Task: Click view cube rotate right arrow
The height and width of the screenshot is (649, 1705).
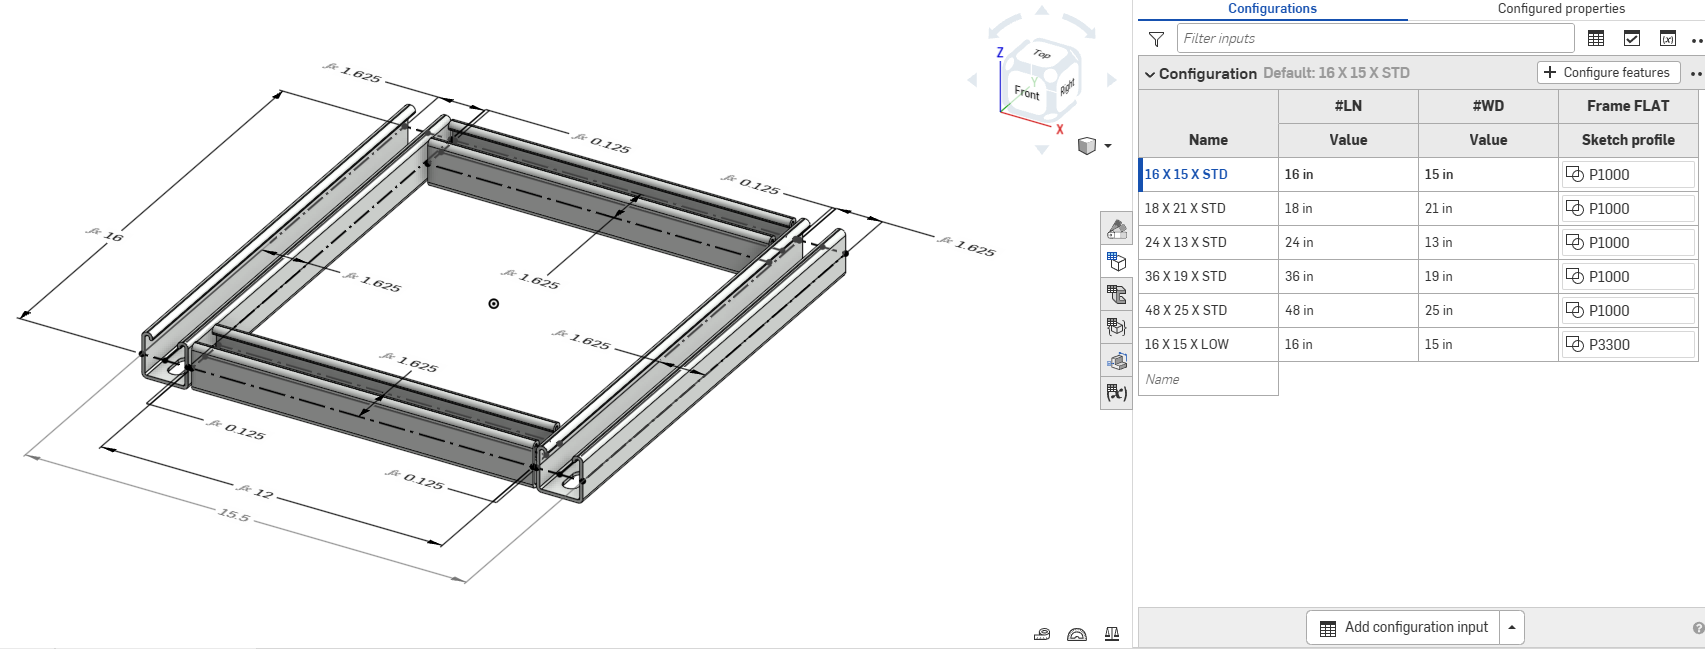Action: point(1111,80)
